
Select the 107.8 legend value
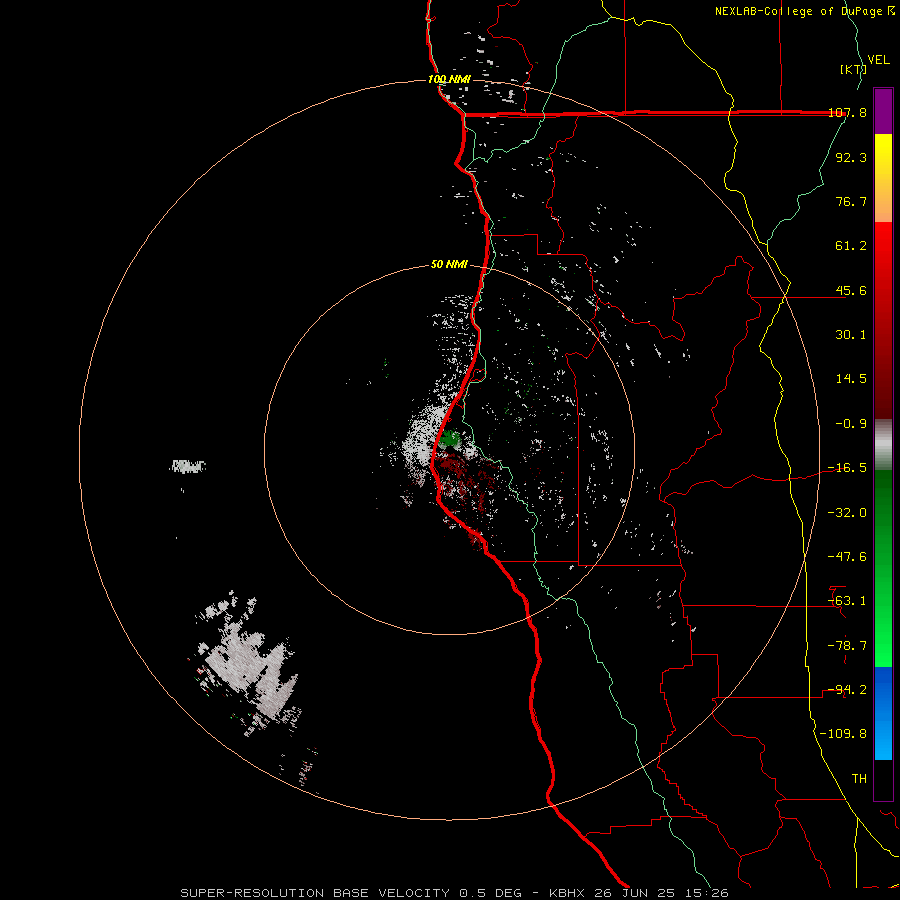tap(847, 112)
